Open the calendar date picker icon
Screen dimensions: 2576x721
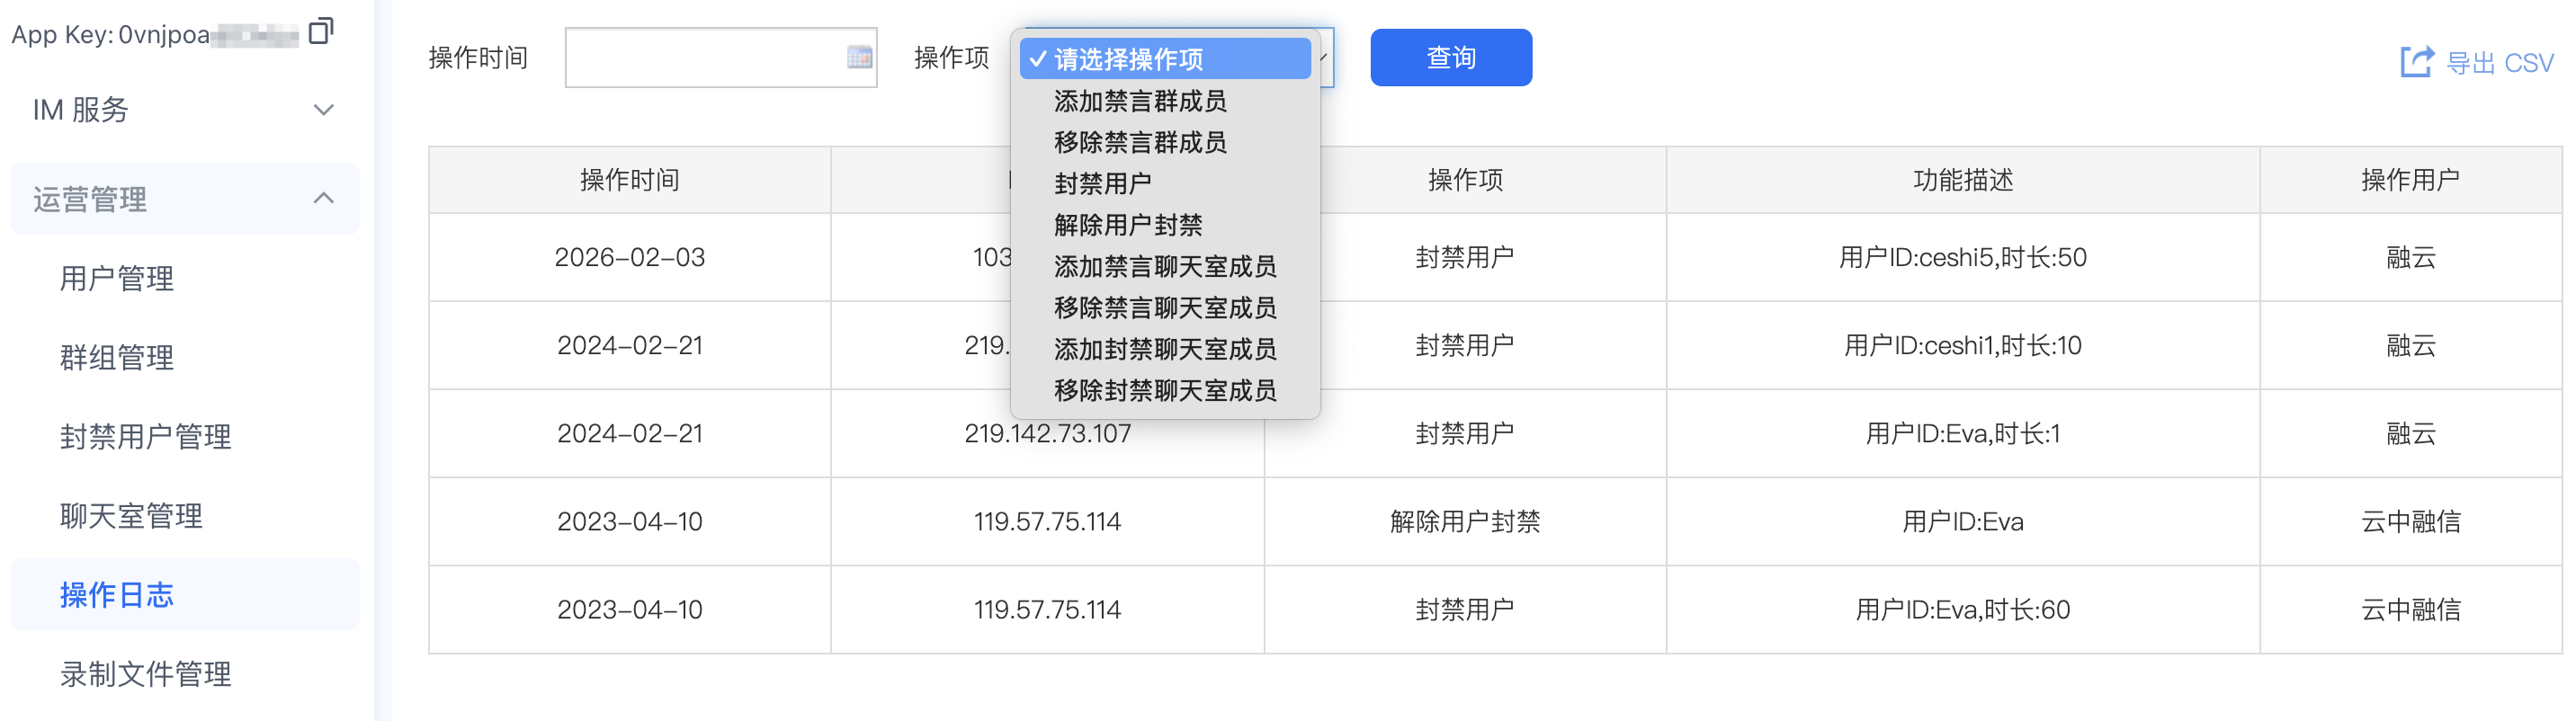pyautogui.click(x=858, y=58)
